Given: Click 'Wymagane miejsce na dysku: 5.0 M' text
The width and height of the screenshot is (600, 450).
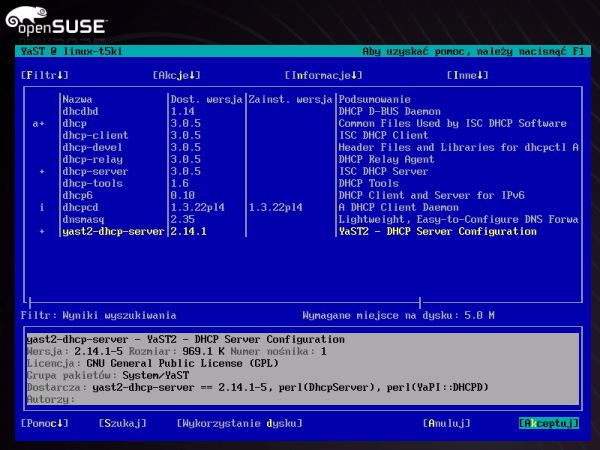Looking at the screenshot, I should click(398, 315).
